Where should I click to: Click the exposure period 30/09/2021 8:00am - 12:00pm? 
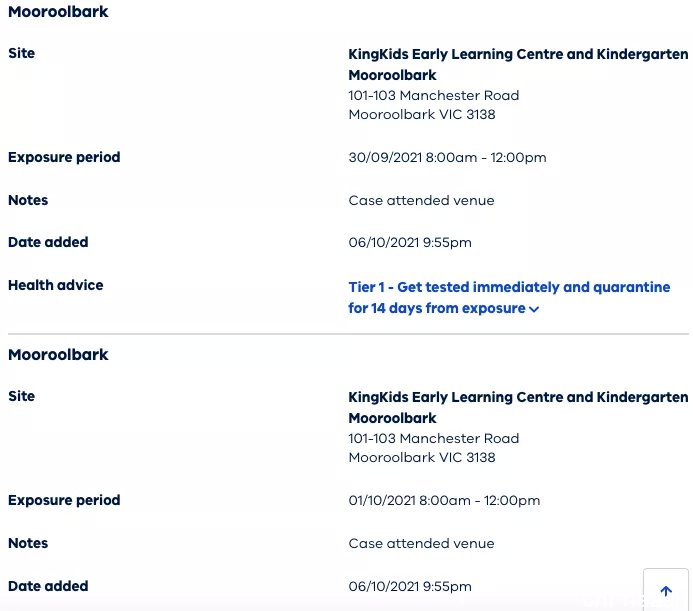[x=447, y=158]
